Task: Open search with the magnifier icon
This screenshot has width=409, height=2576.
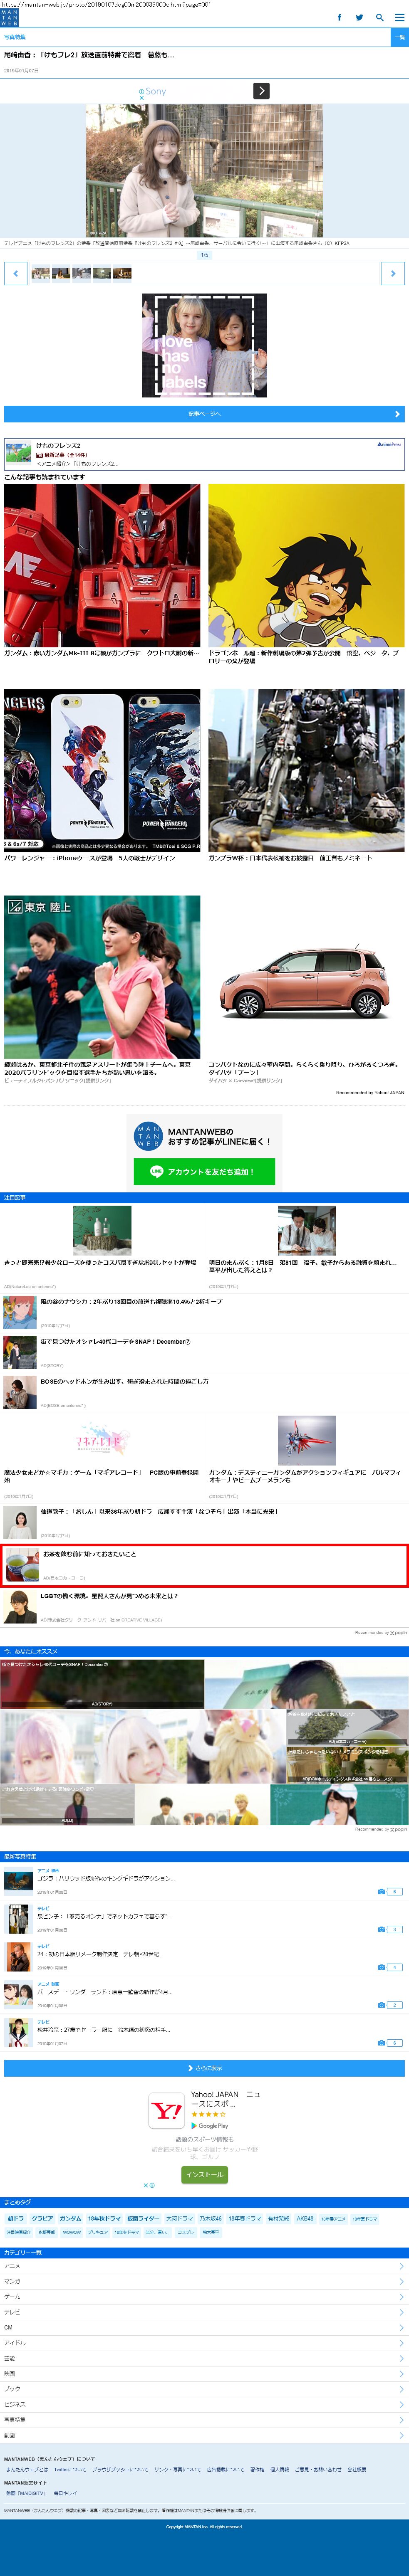Action: (380, 17)
